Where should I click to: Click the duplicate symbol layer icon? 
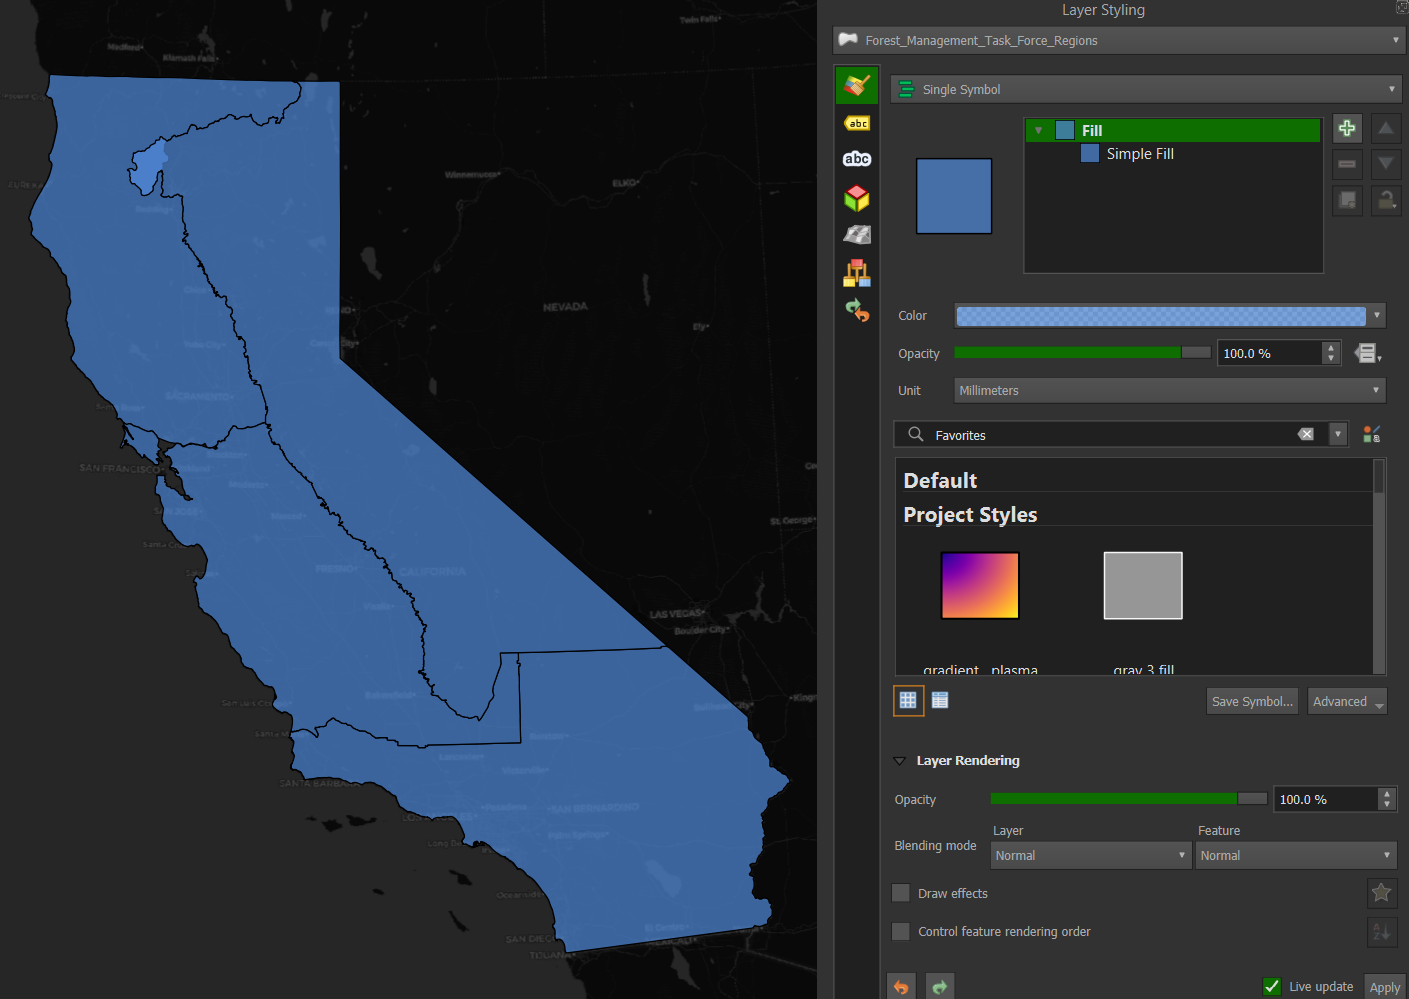pyautogui.click(x=1347, y=200)
